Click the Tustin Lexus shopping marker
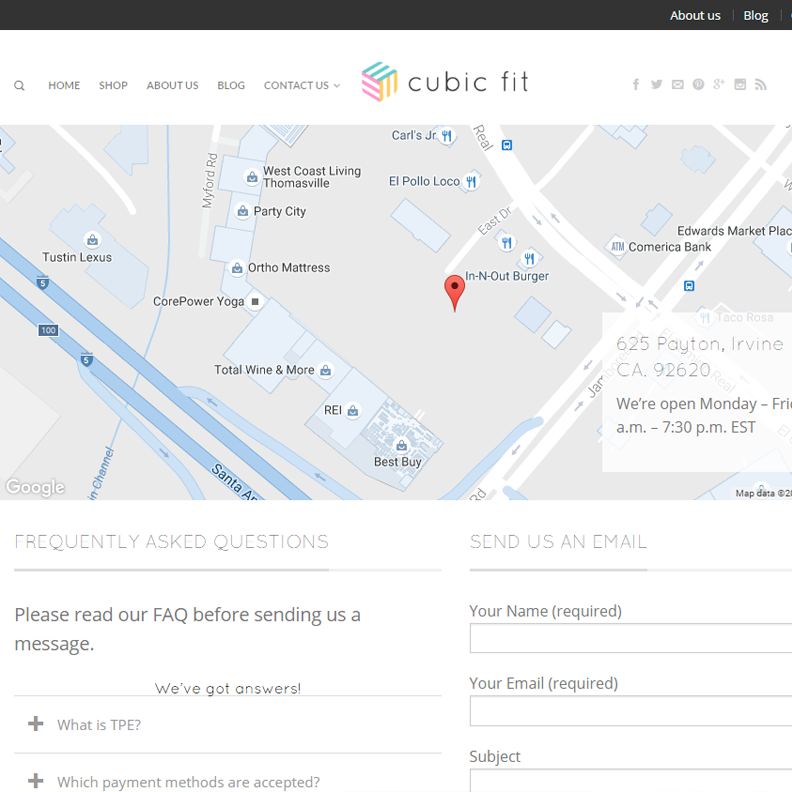The image size is (792, 792). [92, 240]
